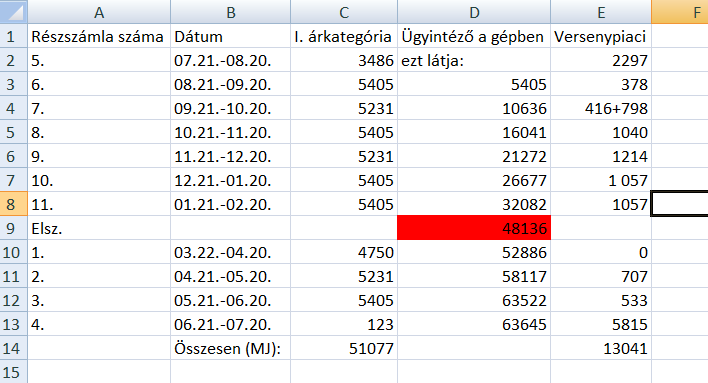Select row 1 header
The image size is (708, 383).
pos(14,36)
